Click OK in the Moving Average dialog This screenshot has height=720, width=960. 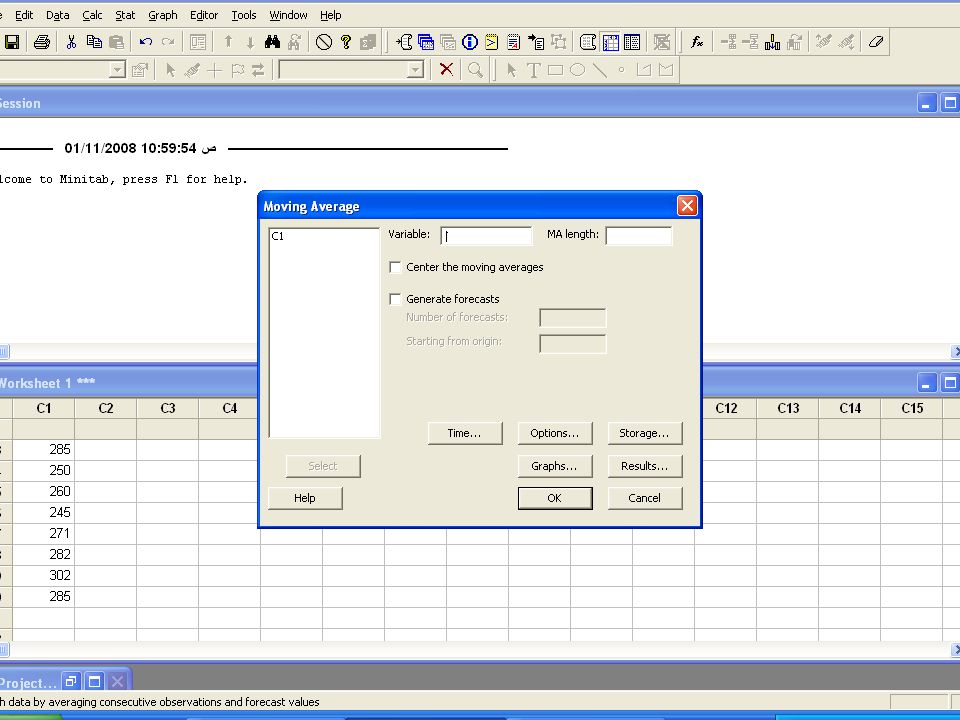[x=555, y=498]
